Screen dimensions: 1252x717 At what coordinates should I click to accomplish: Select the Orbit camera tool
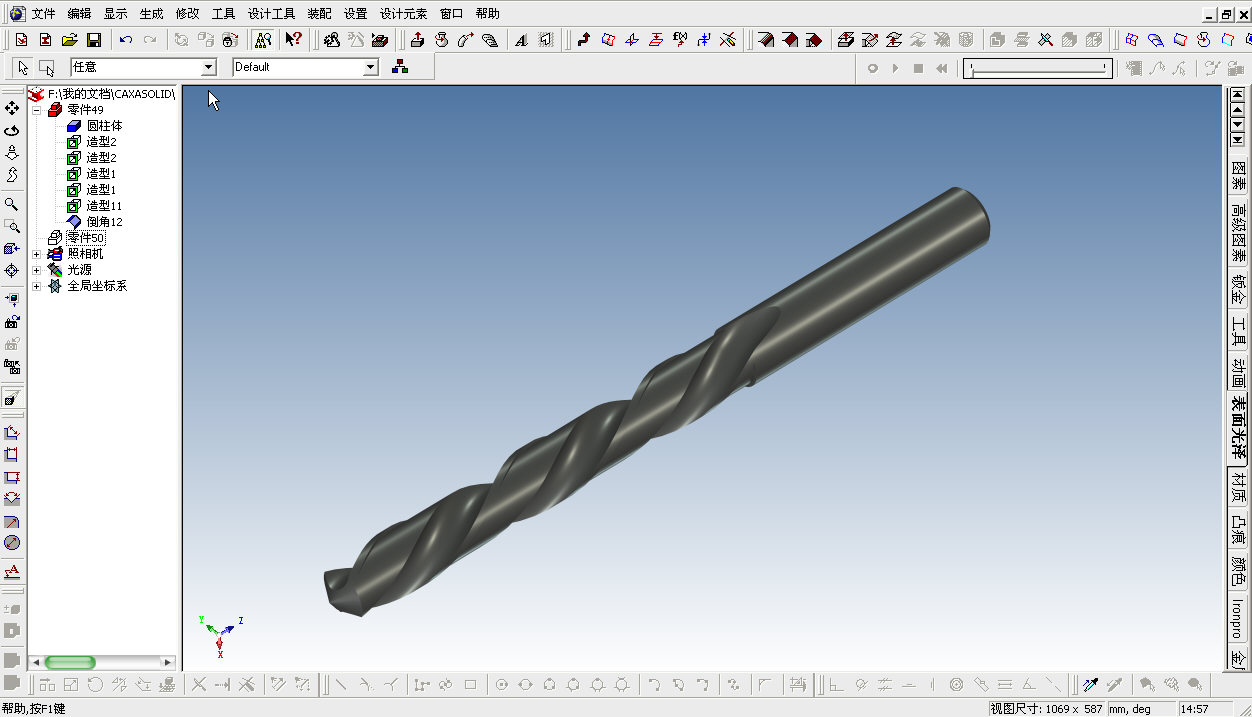(12, 130)
